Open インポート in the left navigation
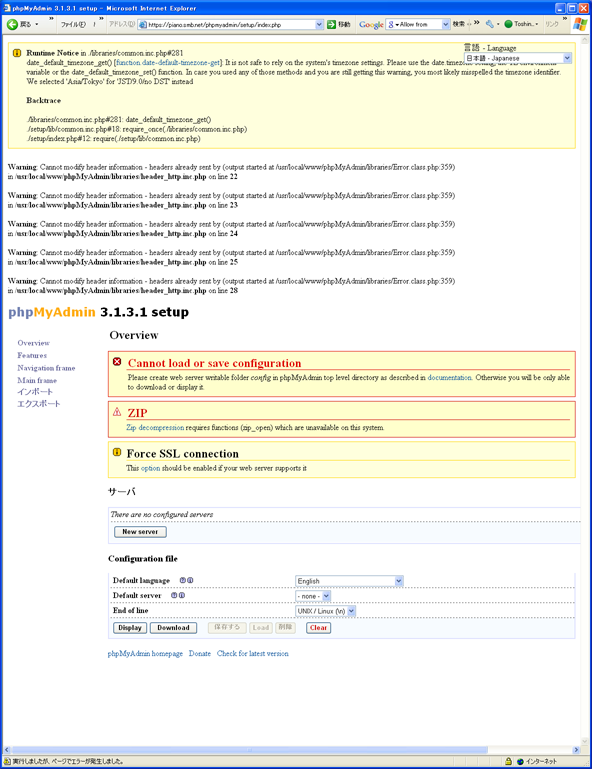The image size is (592, 769). [x=35, y=391]
